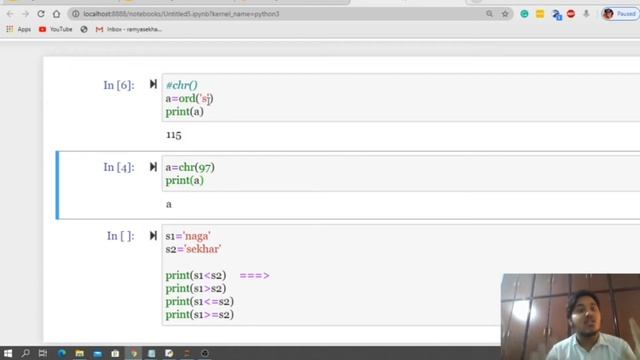Click the 115 output text
This screenshot has height=360, width=640.
(174, 135)
